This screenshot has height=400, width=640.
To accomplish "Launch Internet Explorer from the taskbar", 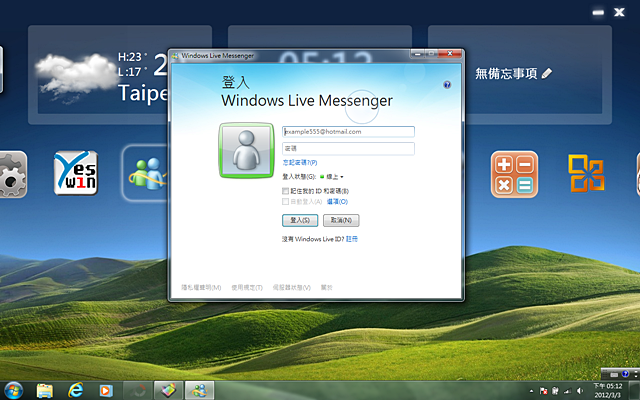I will click(76, 391).
